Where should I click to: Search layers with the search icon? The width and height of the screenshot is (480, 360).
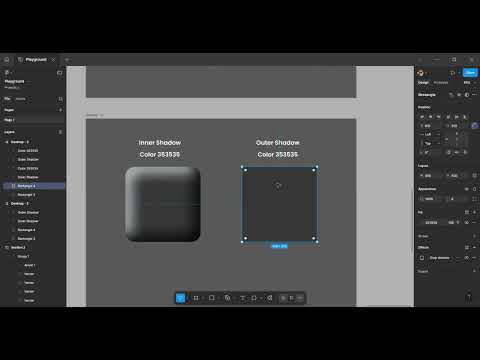[x=60, y=99]
